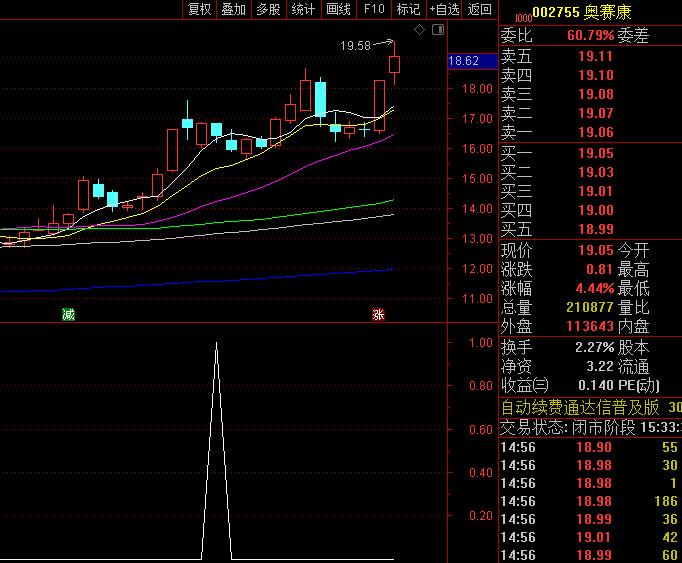The image size is (682, 563).
Task: Select the 多股 multi-stock view
Action: tap(268, 9)
